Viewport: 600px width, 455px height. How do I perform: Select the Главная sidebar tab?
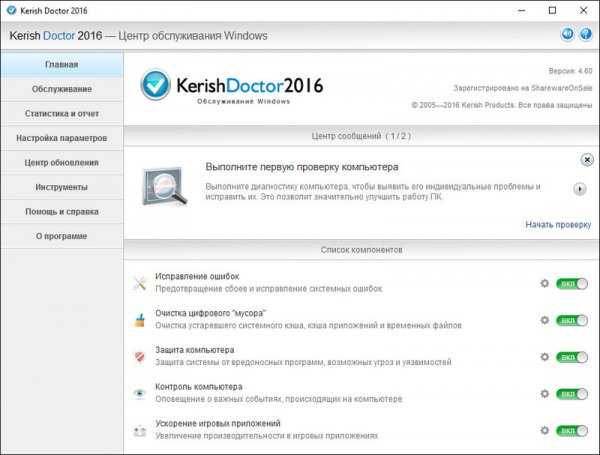pyautogui.click(x=62, y=65)
